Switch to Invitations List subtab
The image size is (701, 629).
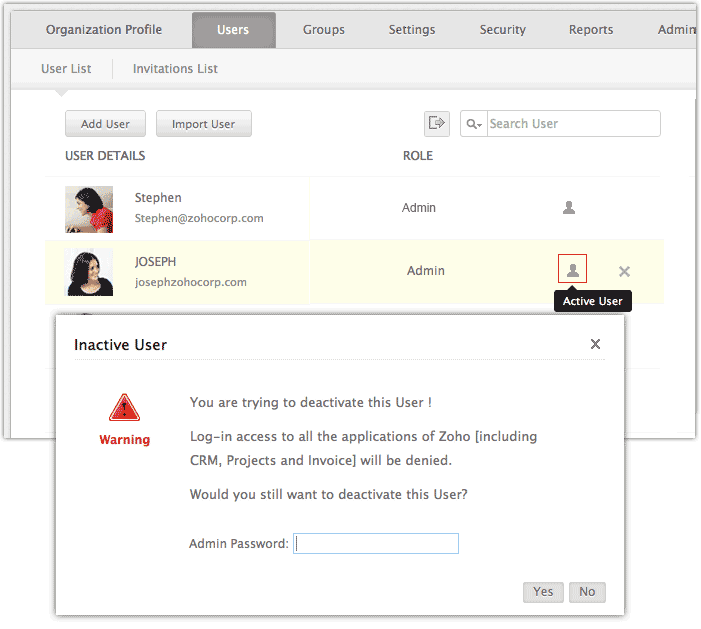(175, 69)
